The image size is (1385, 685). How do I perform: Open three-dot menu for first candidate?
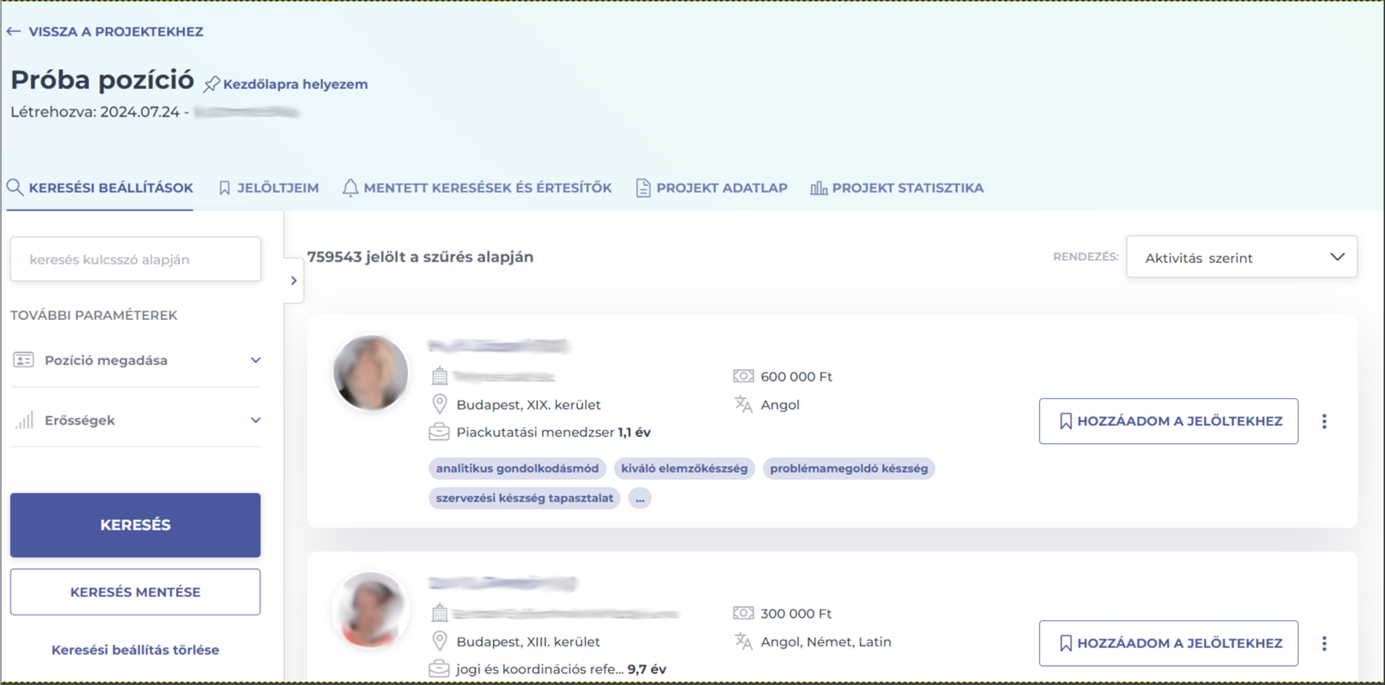pos(1324,422)
